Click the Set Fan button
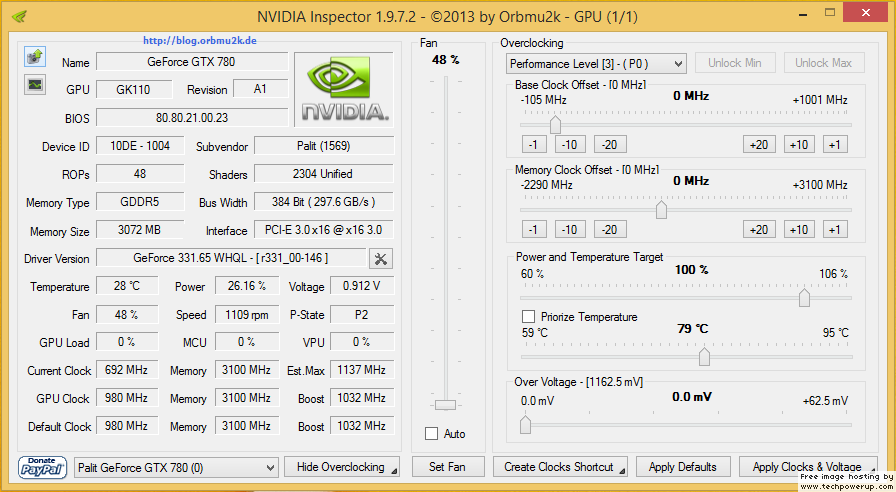Screen dimensions: 896x492 point(448,467)
